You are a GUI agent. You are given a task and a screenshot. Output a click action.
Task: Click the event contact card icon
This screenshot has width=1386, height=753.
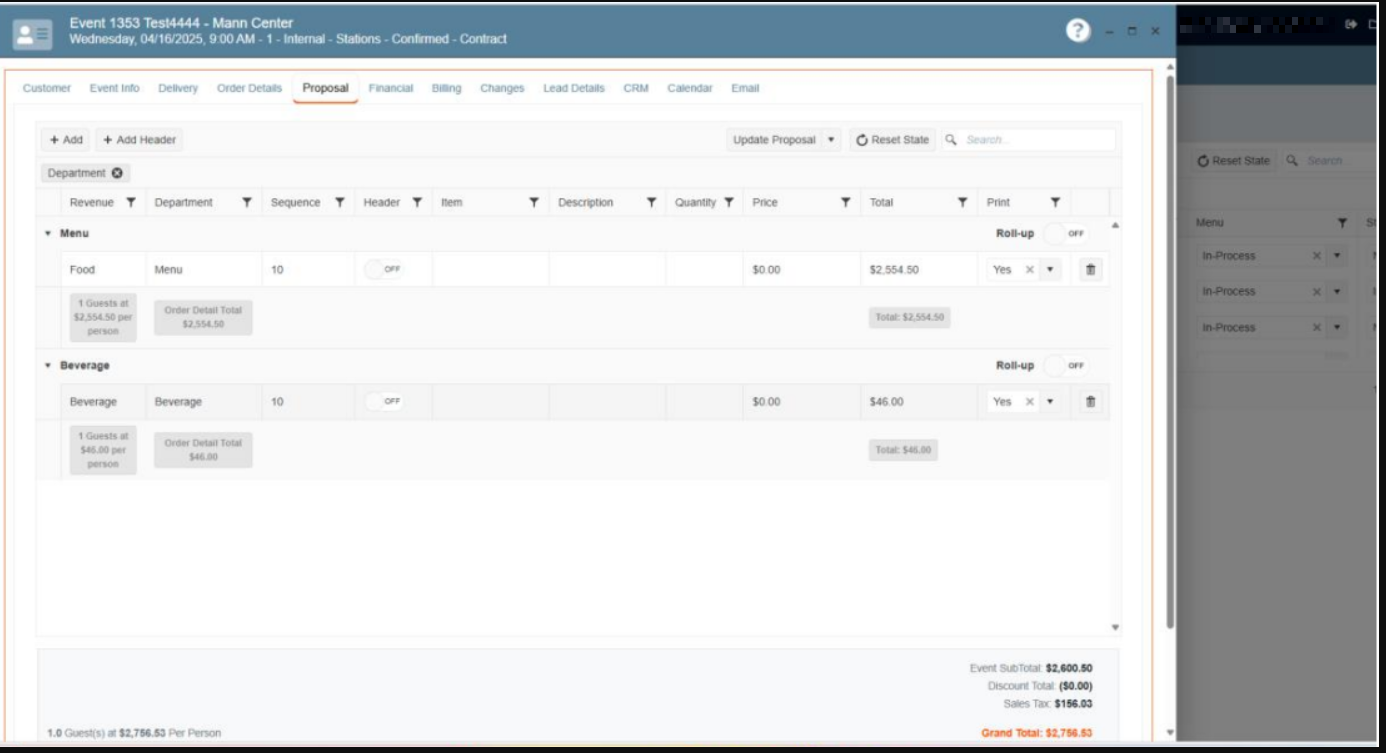(27, 33)
